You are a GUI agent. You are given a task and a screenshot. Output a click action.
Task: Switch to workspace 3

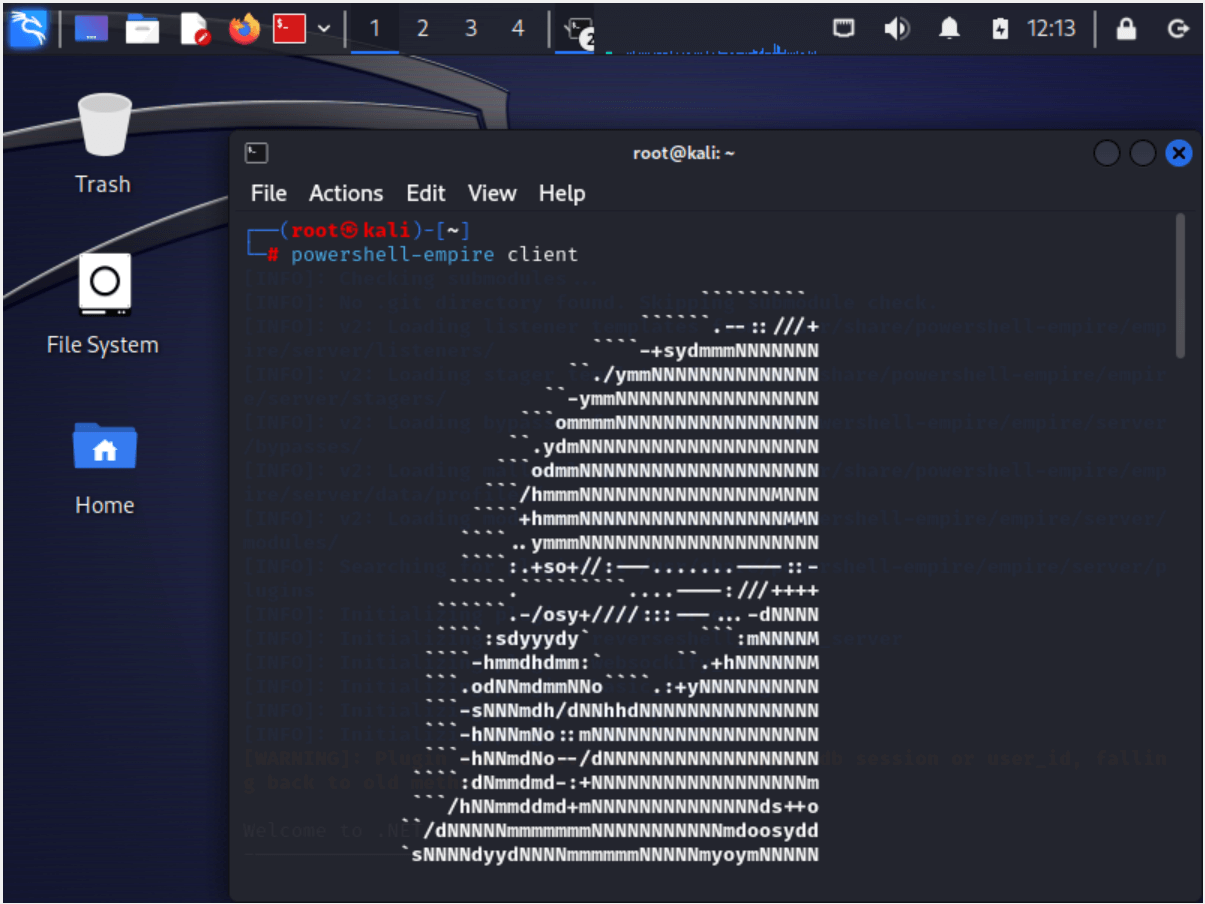click(x=470, y=29)
